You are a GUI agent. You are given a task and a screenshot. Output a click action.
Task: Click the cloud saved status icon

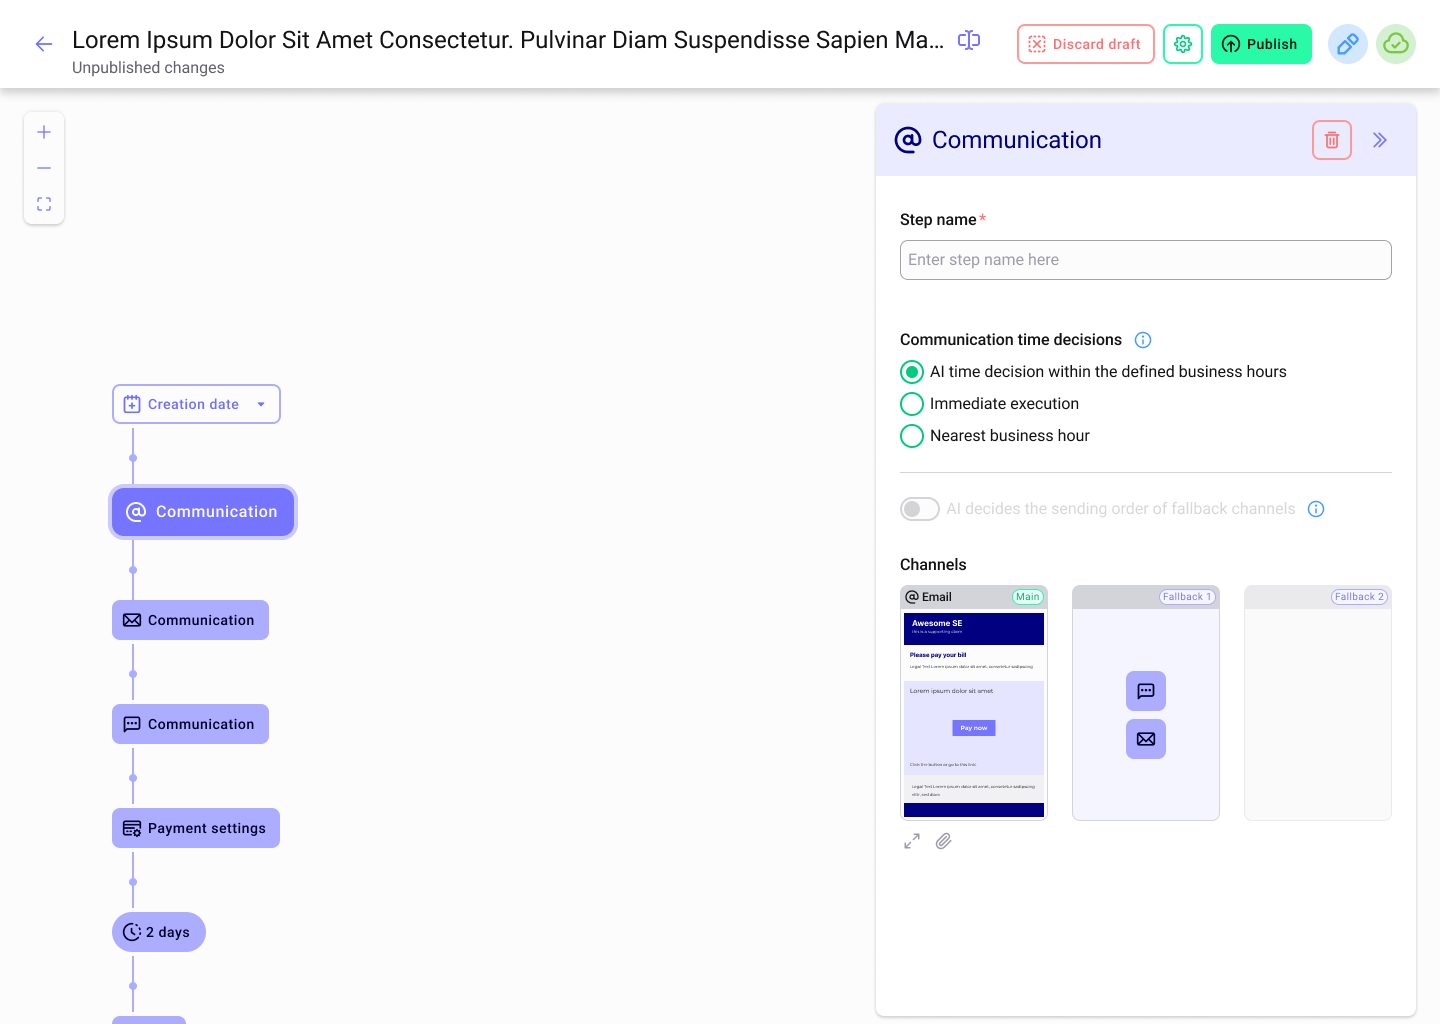1395,44
